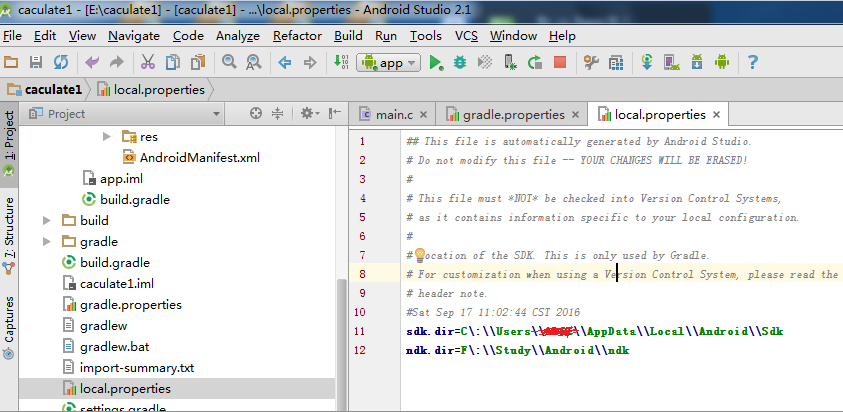843x412 pixels.
Task: Toggle the Captures side tool button
Action: click(x=9, y=329)
